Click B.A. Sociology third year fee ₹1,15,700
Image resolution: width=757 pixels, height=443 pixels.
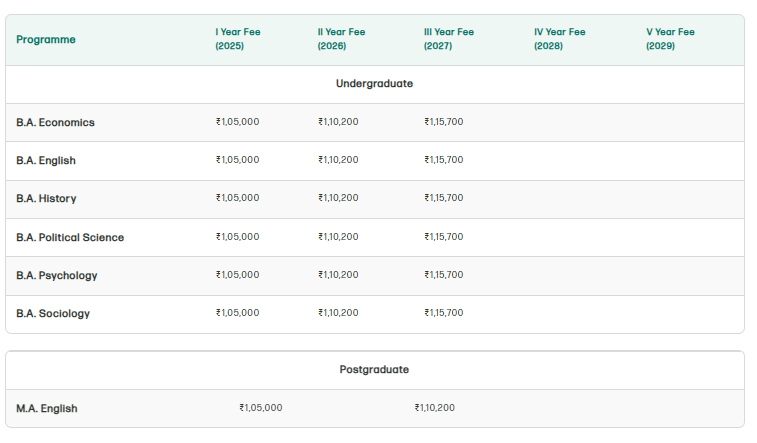(x=444, y=313)
